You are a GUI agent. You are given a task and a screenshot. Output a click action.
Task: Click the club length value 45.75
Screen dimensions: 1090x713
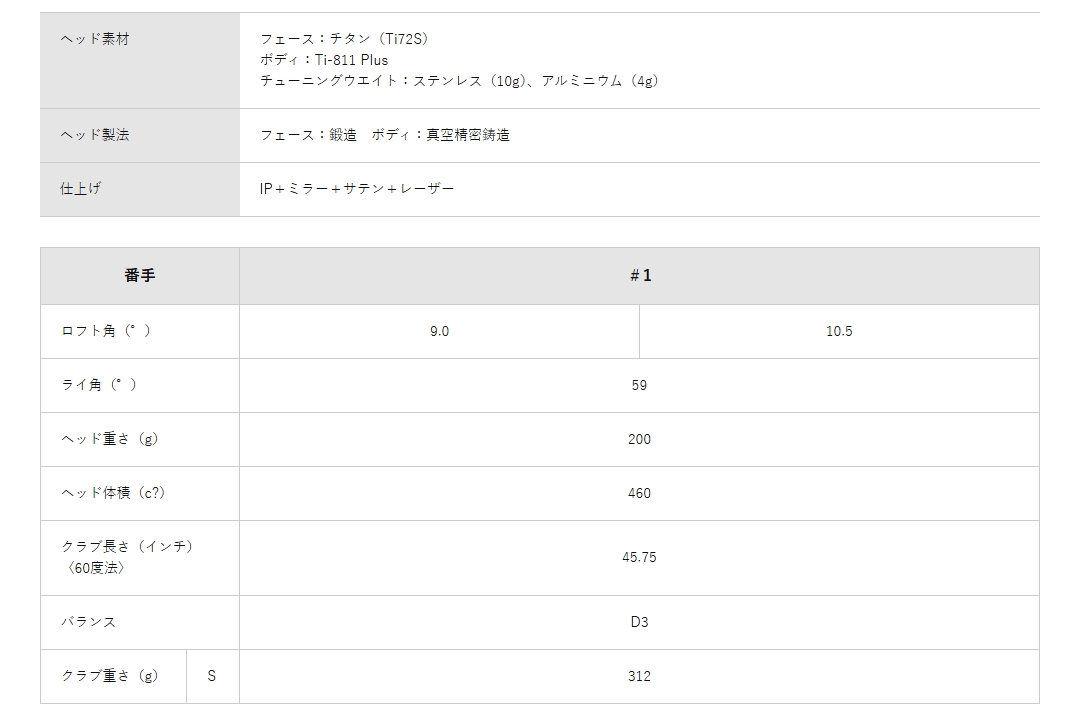[x=639, y=558]
